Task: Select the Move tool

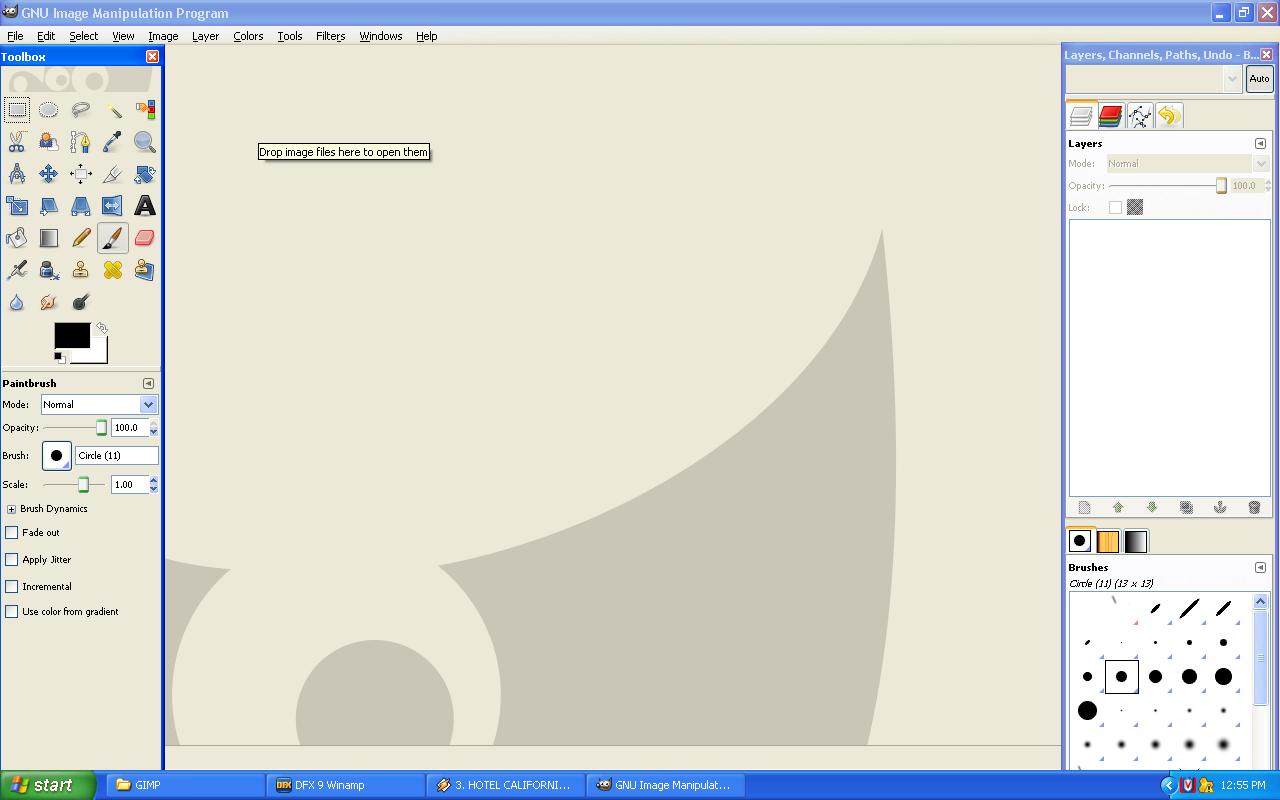Action: 49,174
